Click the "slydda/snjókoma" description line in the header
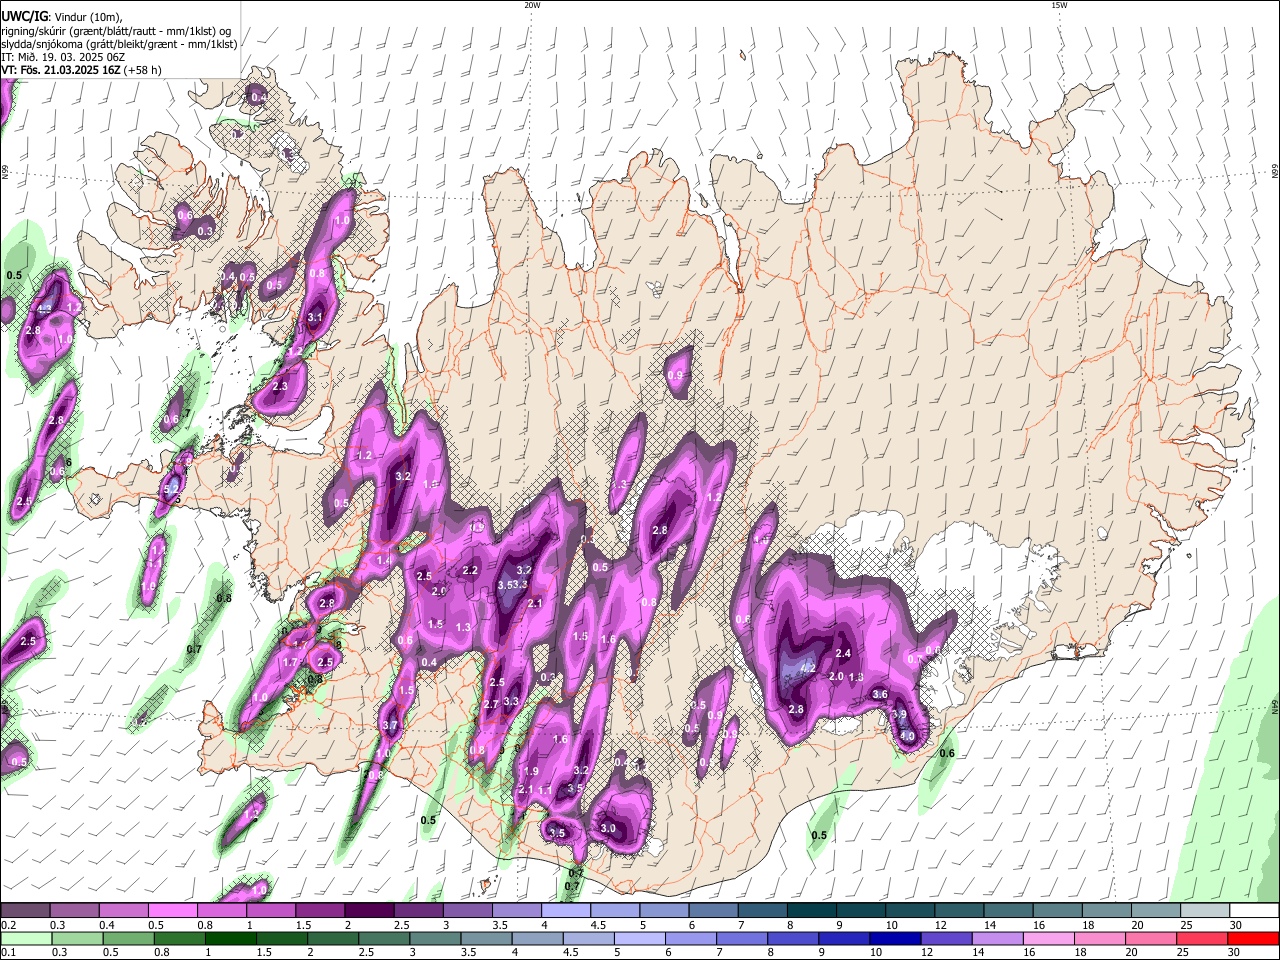Image resolution: width=1280 pixels, height=960 pixels. tap(119, 44)
